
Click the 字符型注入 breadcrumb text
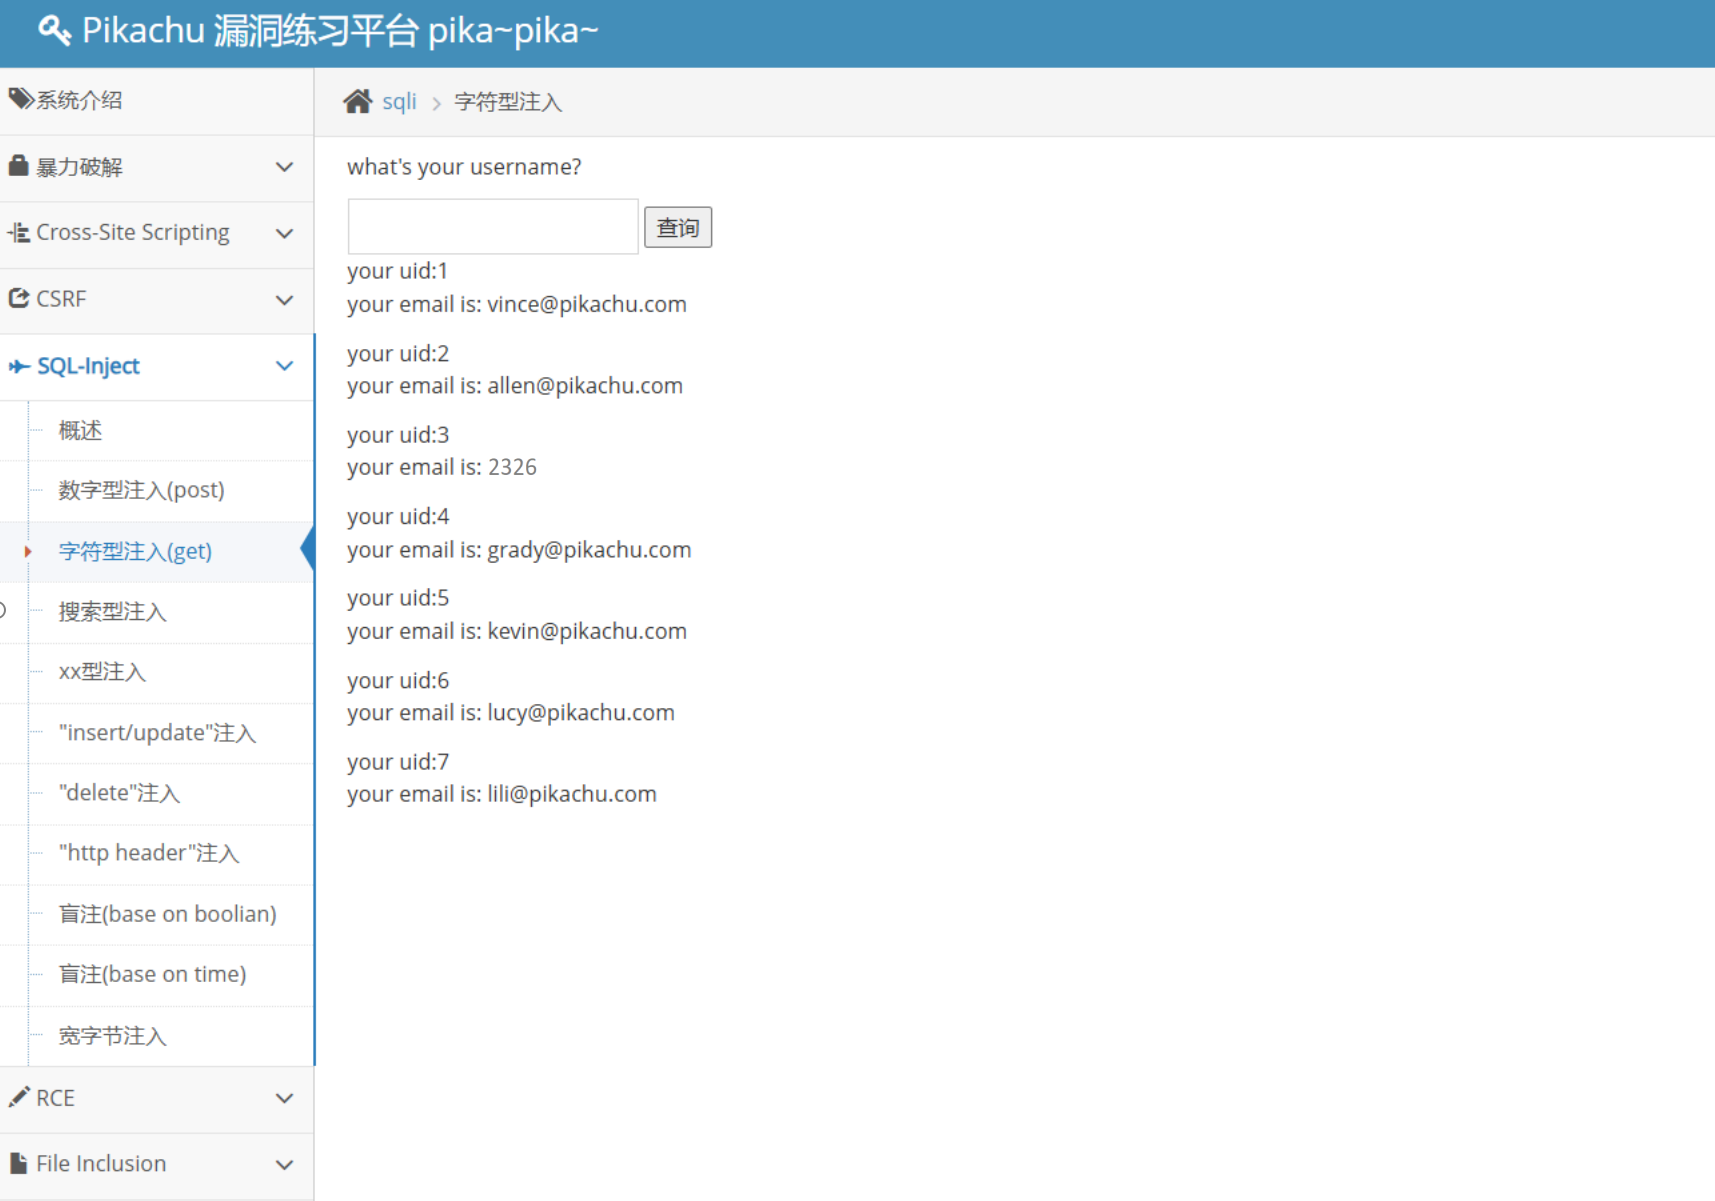(508, 102)
